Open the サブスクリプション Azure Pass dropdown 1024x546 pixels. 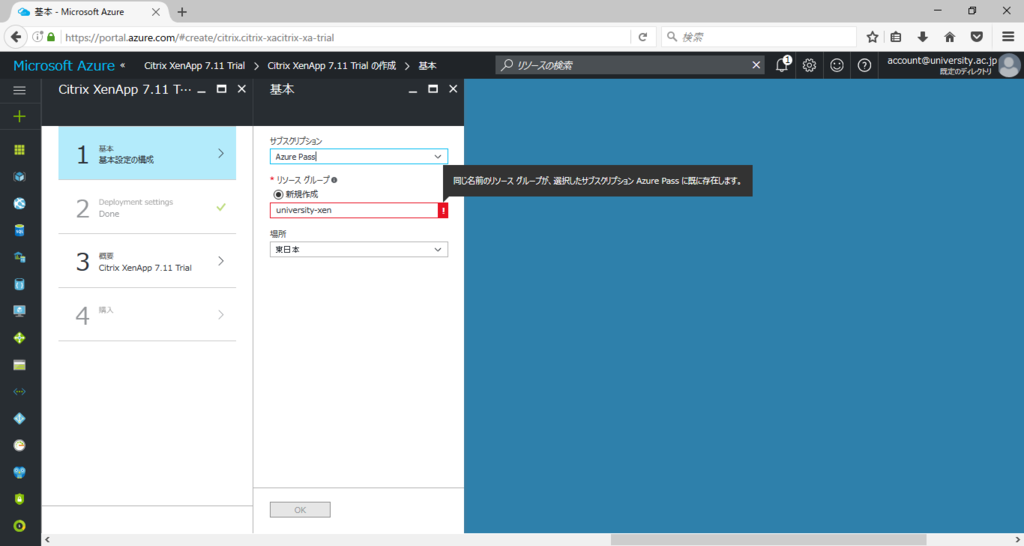(359, 157)
